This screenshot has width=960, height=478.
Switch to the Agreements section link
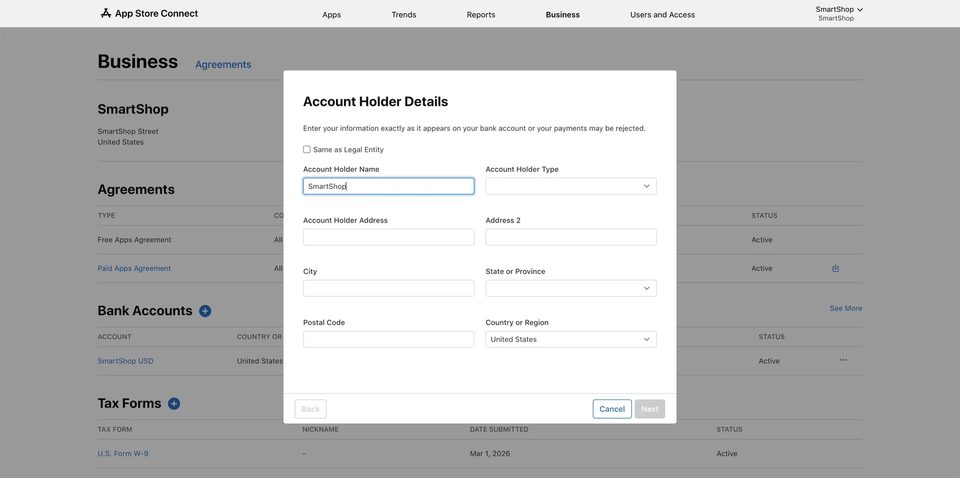click(x=223, y=64)
